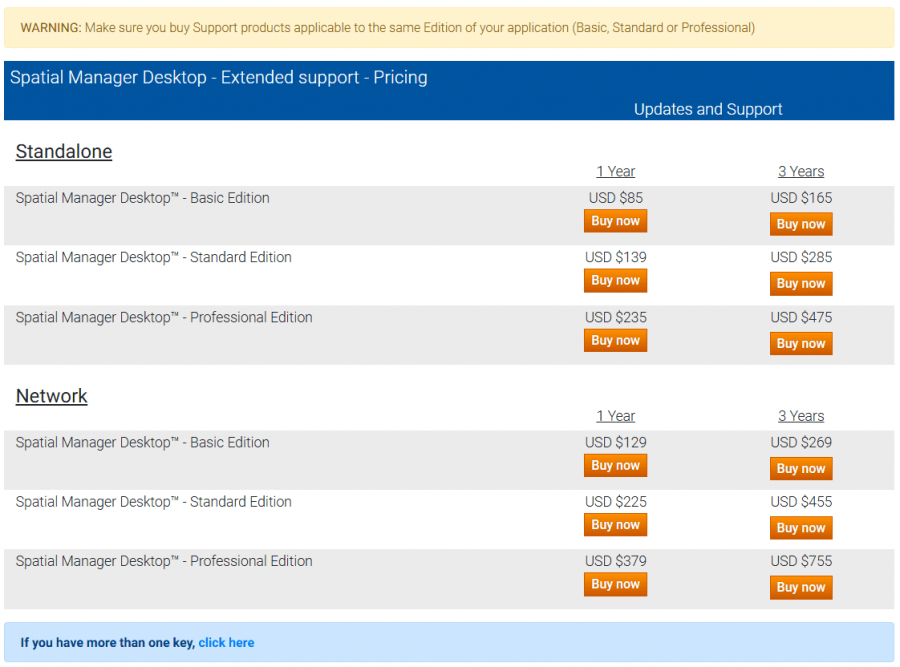Buy 1 Year support for Network Professional Edition
Image resolution: width=900 pixels, height=667 pixels.
pos(615,584)
